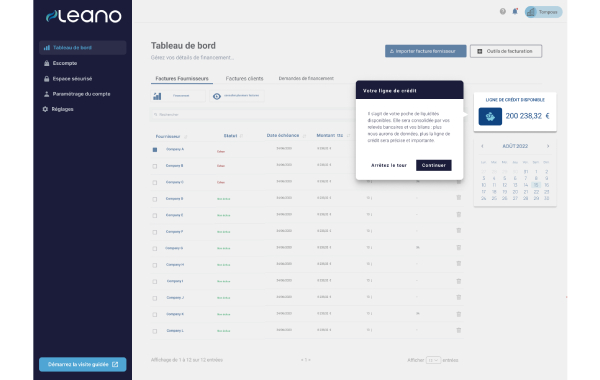Open Réglages via the gear icon
The width and height of the screenshot is (600, 380).
(45, 109)
